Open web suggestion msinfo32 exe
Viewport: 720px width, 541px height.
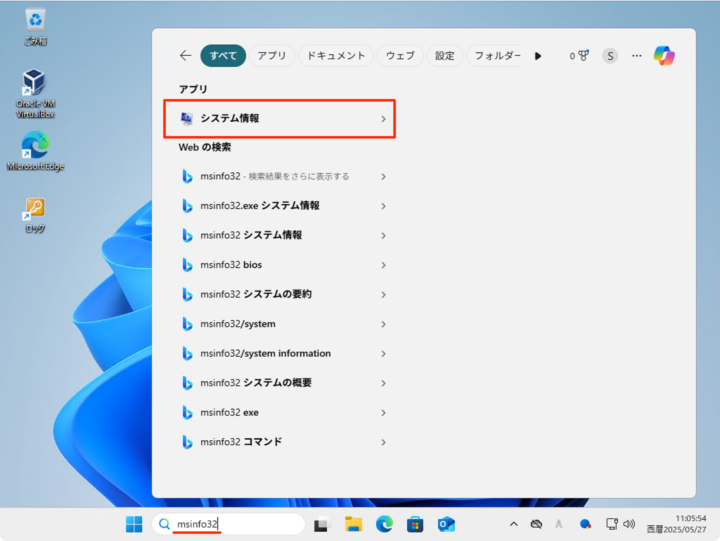[279, 412]
